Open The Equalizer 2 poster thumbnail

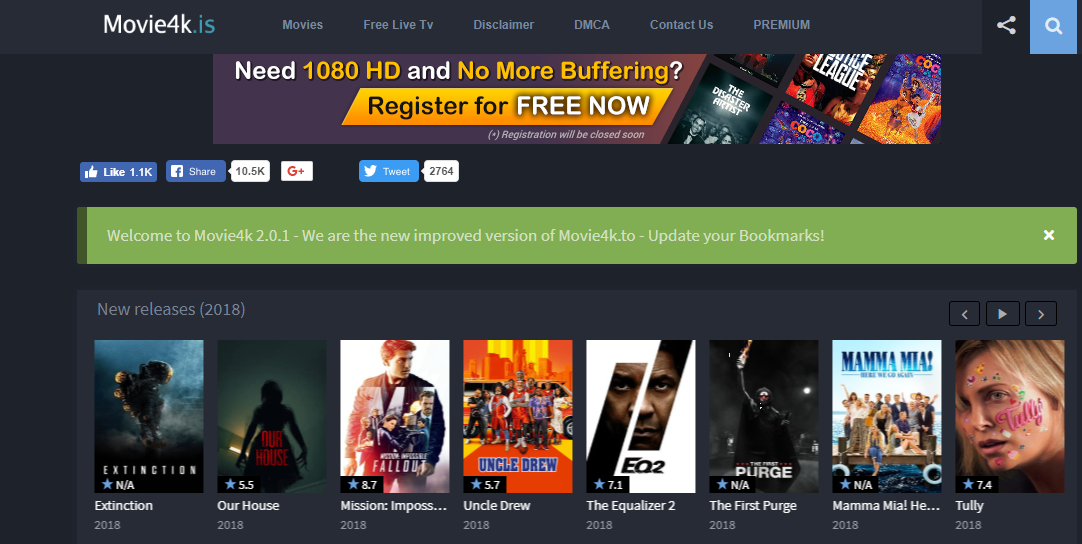641,416
